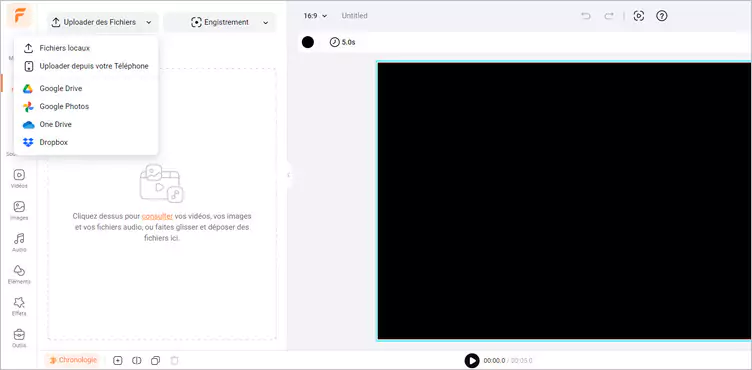The height and width of the screenshot is (370, 752).
Task: Open the Audio sidebar section
Action: pyautogui.click(x=19, y=243)
